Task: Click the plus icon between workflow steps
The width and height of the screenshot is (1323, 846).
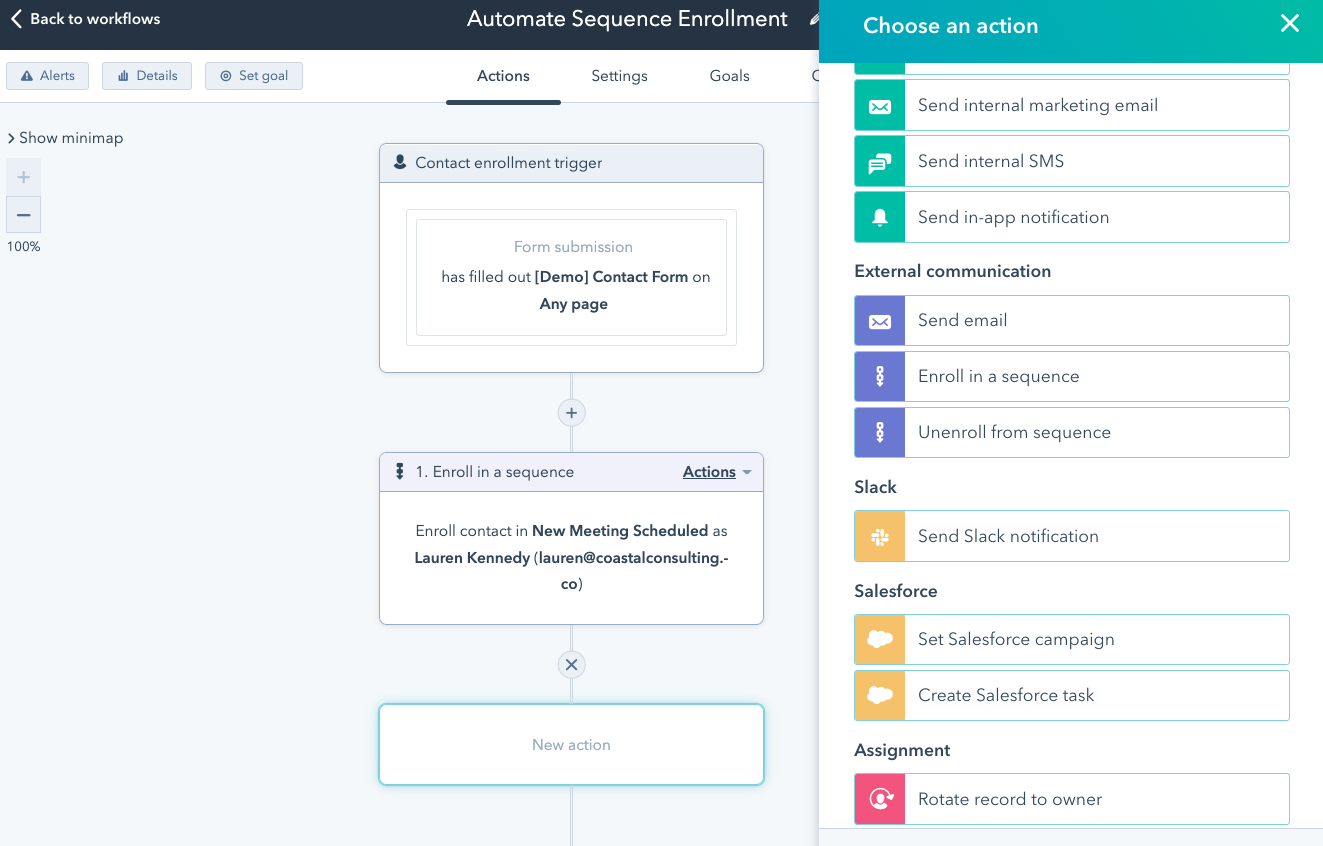Action: pos(571,413)
